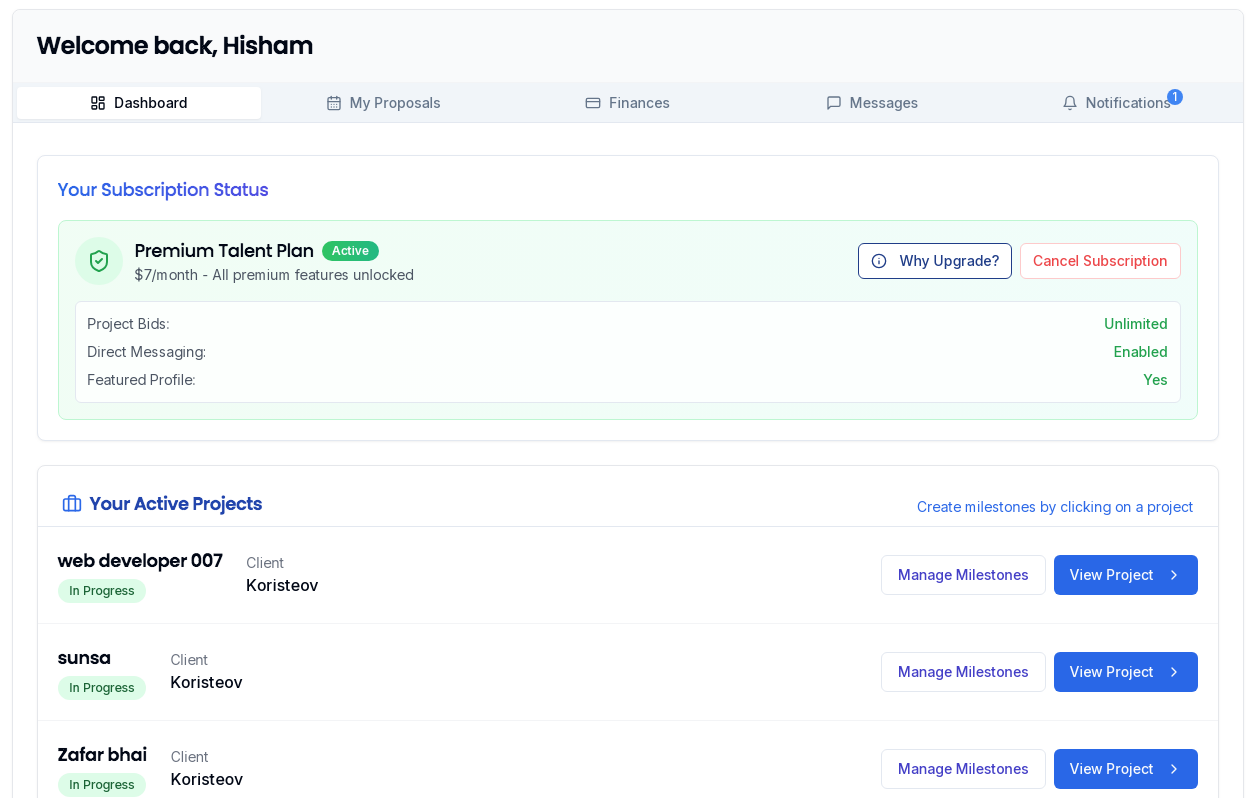Manage Milestones for web developer 007
This screenshot has width=1254, height=798.
[963, 575]
